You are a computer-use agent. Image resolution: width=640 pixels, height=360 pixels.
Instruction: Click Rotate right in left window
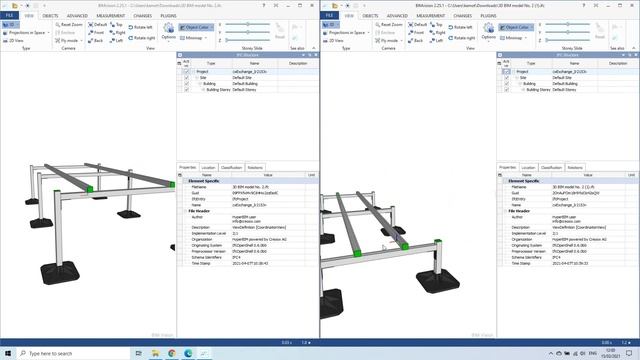(x=141, y=38)
